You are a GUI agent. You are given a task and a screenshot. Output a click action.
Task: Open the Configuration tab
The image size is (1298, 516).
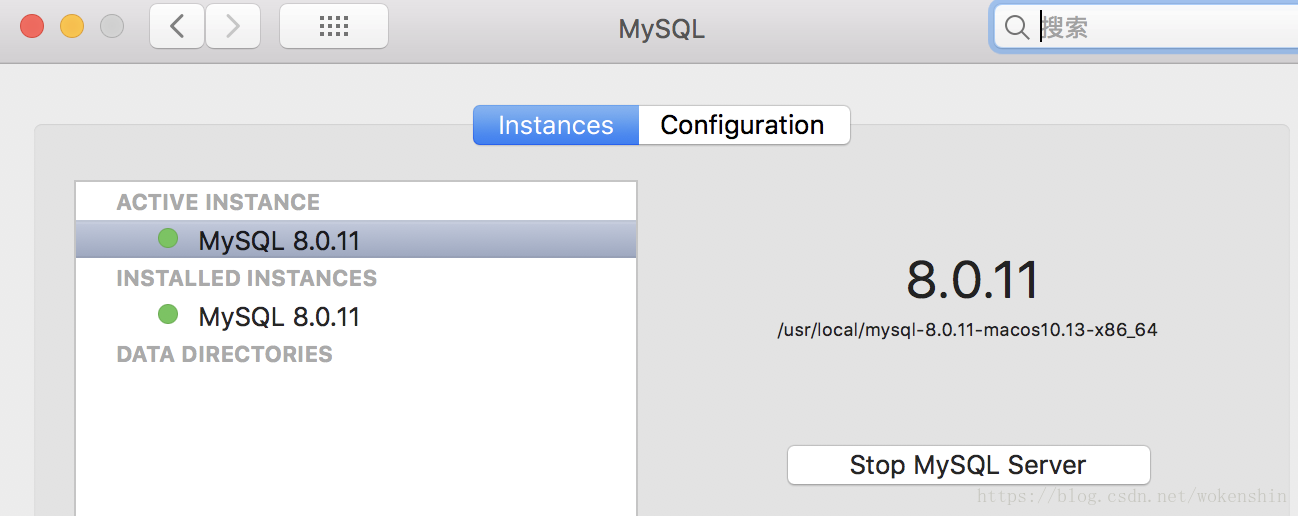coord(743,125)
